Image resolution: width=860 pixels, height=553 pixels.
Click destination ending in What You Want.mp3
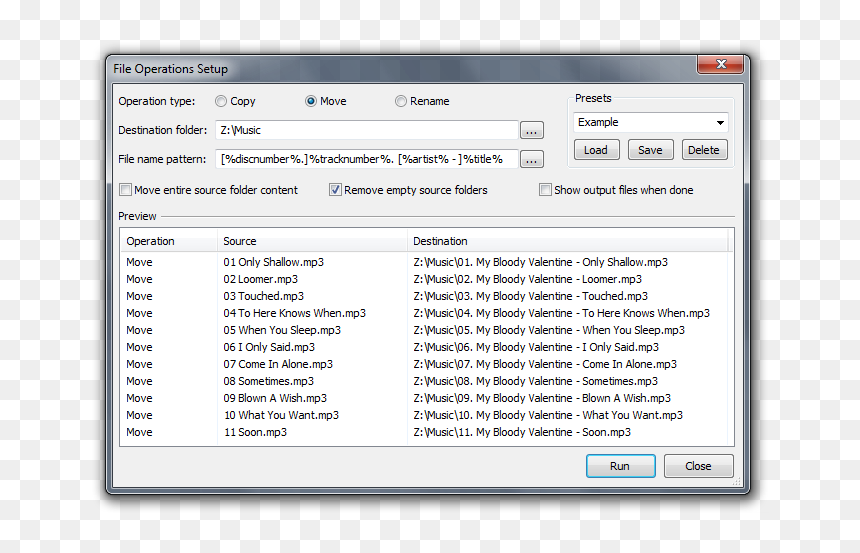point(548,415)
